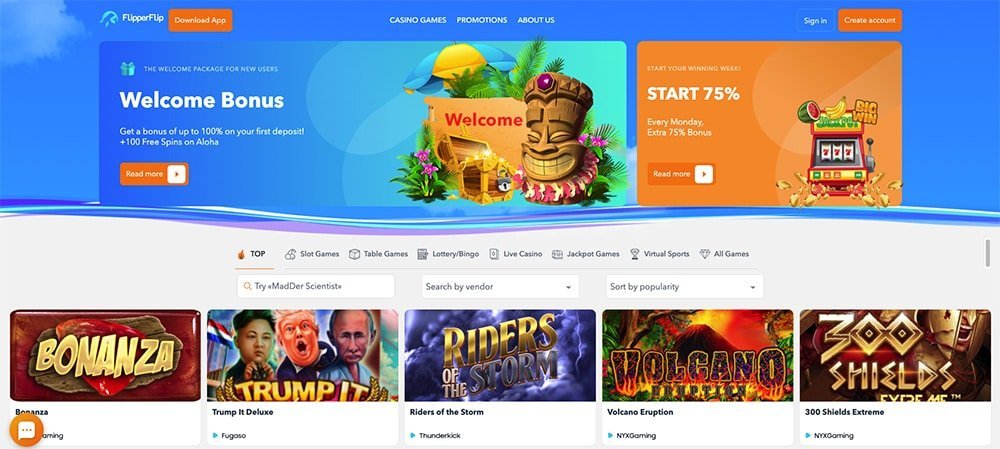Click the Slot Games category icon
The height and width of the screenshot is (449, 1000).
tap(290, 254)
